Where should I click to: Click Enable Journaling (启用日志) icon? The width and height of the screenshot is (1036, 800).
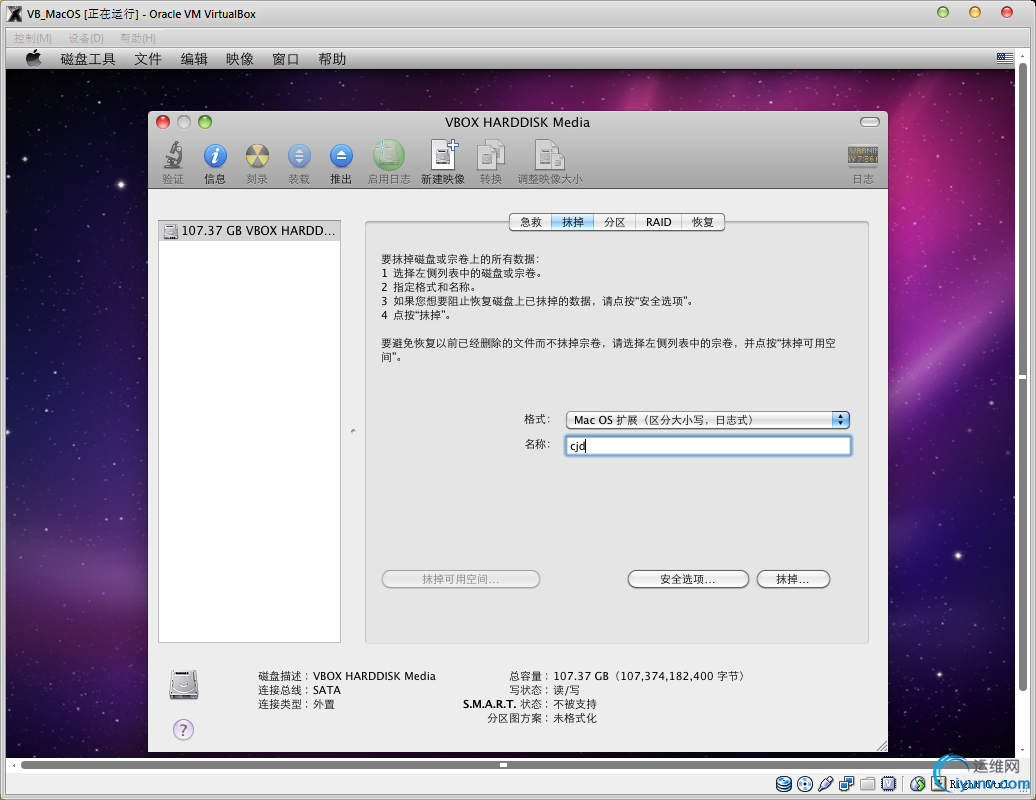388,155
